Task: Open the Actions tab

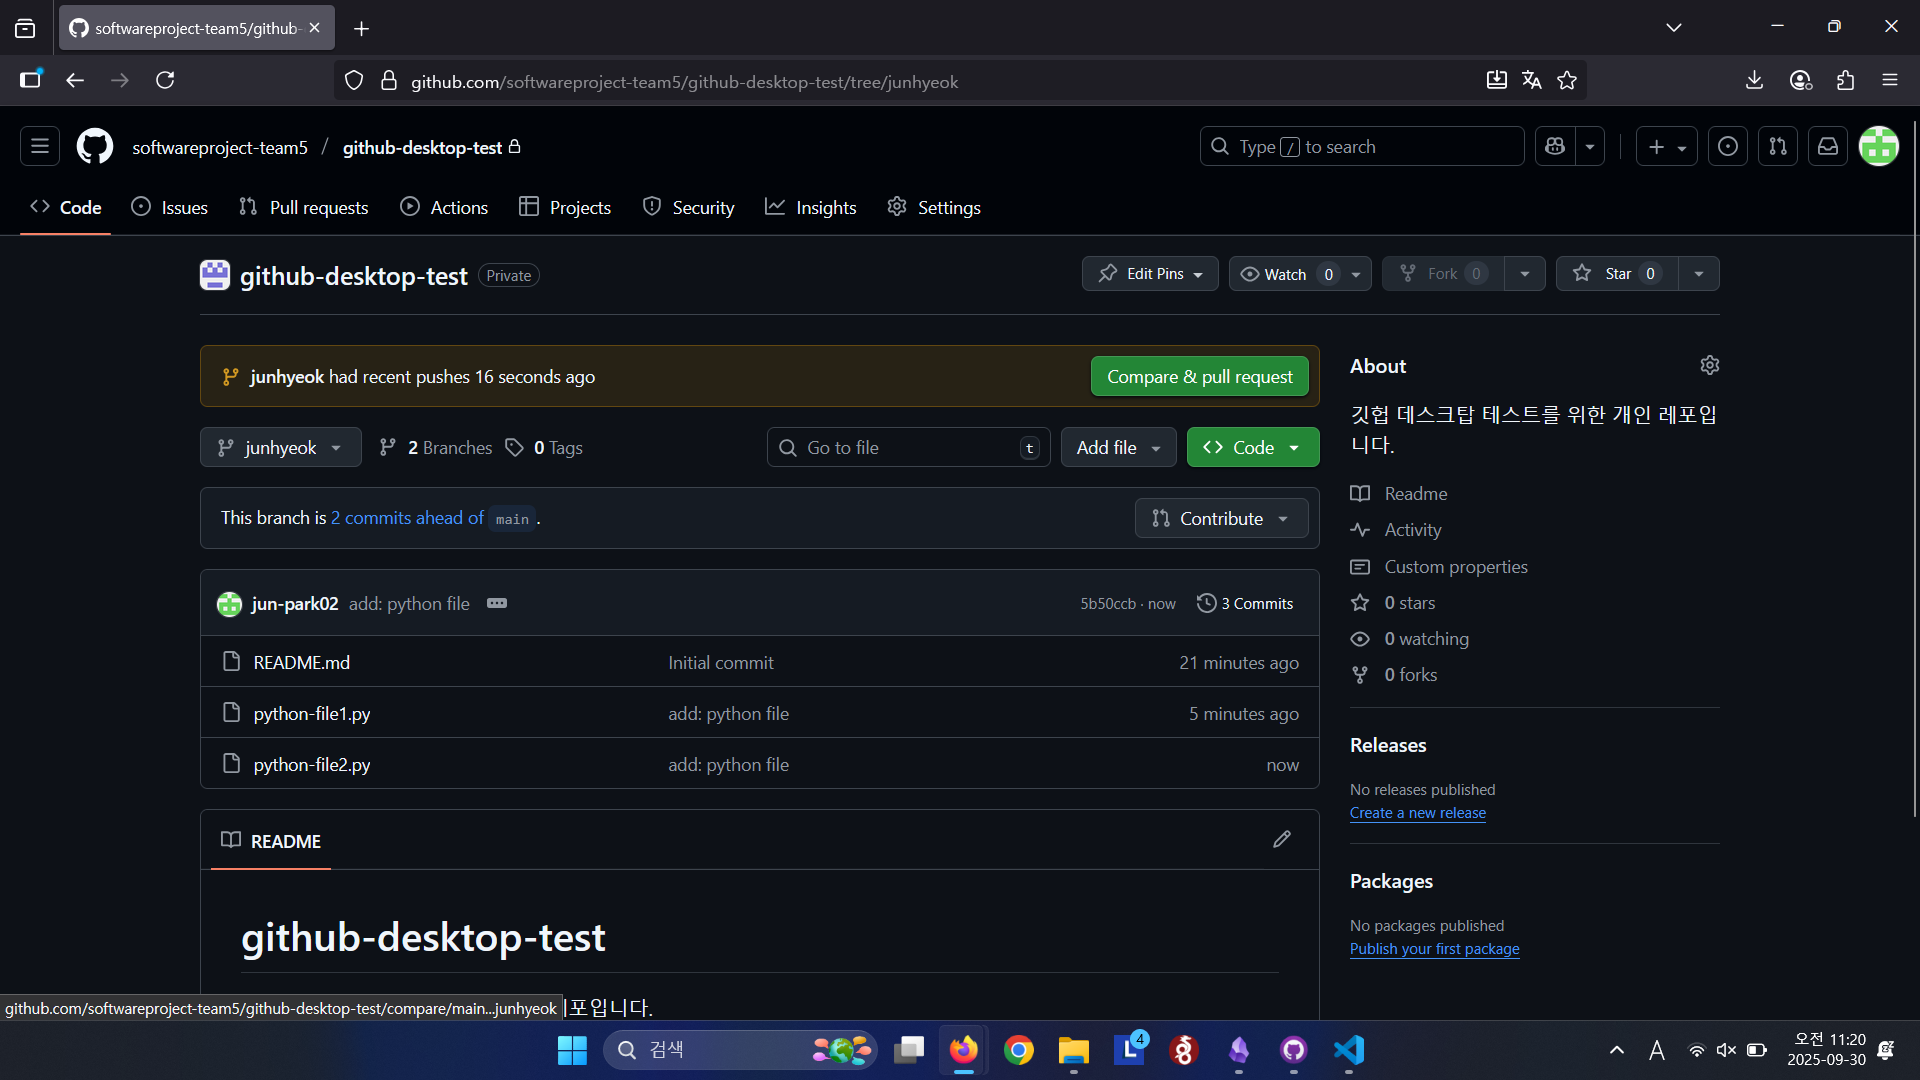Action: coord(444,208)
